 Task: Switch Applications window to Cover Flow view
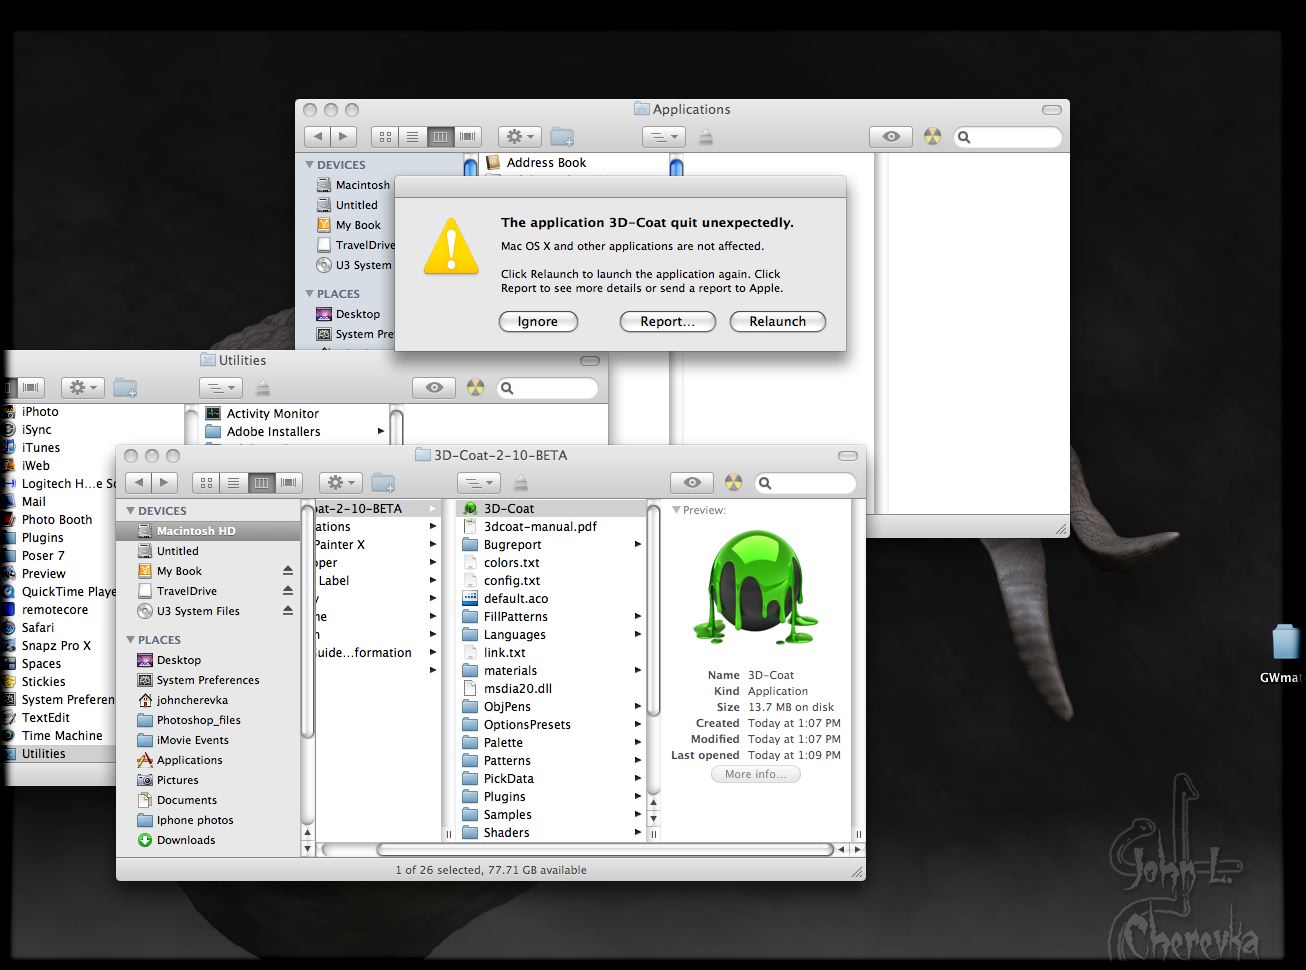click(x=468, y=137)
